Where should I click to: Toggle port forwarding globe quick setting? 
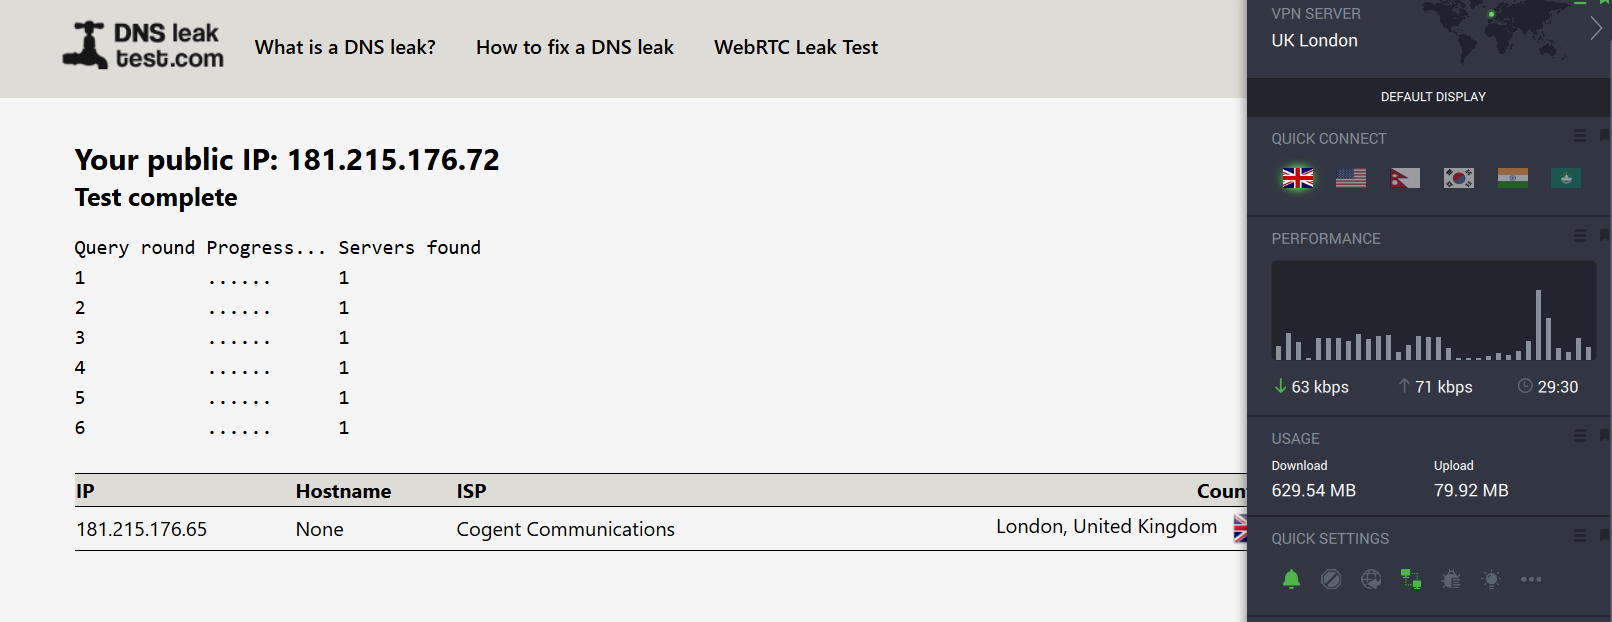[x=1371, y=579]
